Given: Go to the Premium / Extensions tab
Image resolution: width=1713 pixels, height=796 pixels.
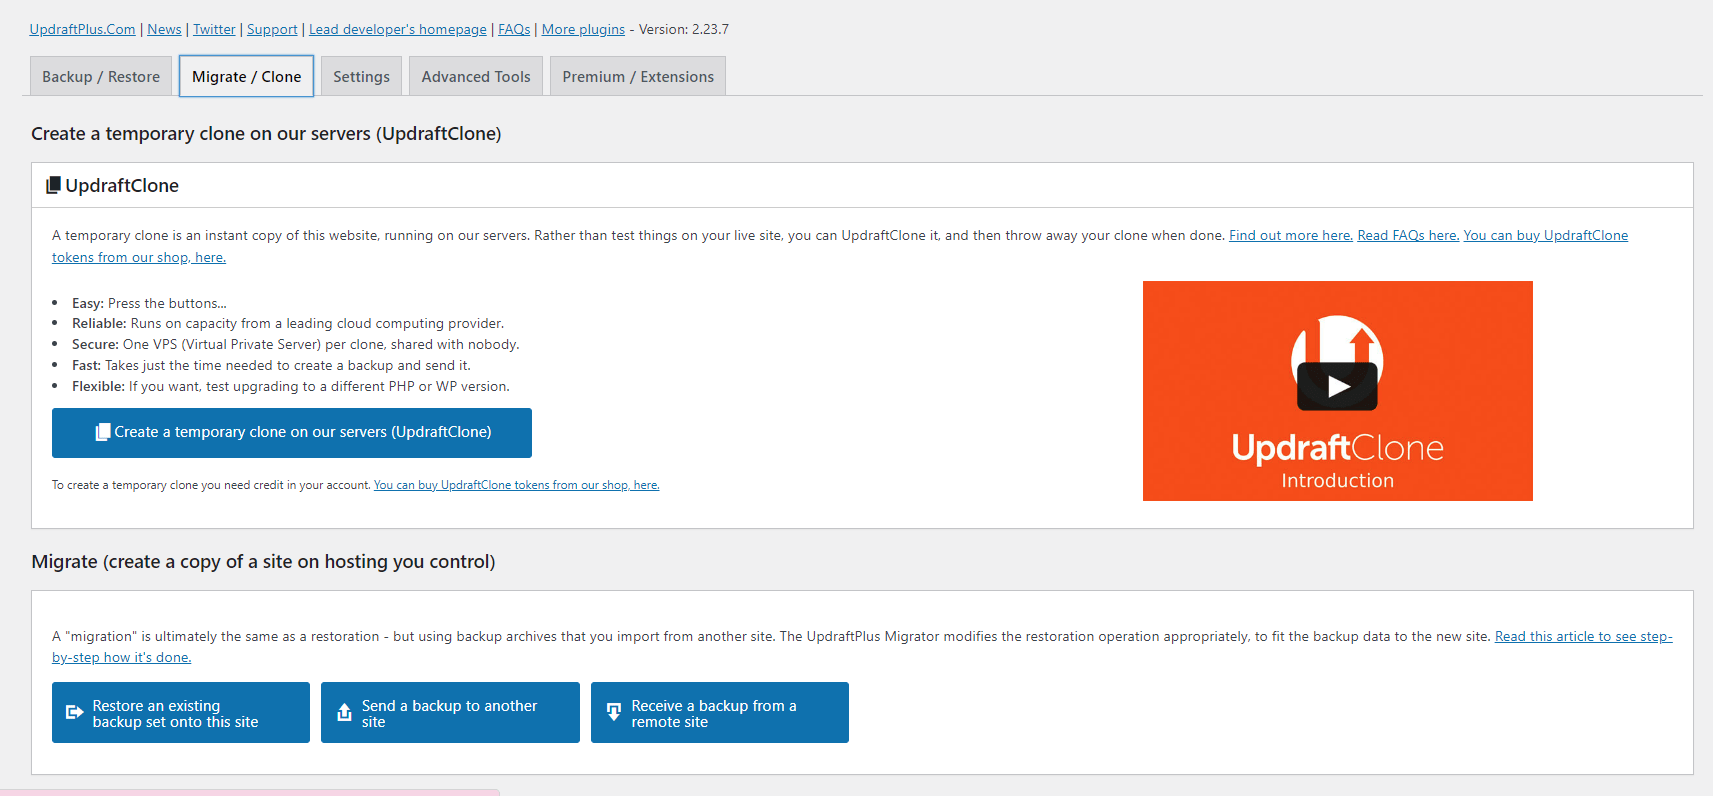Looking at the screenshot, I should 638,77.
